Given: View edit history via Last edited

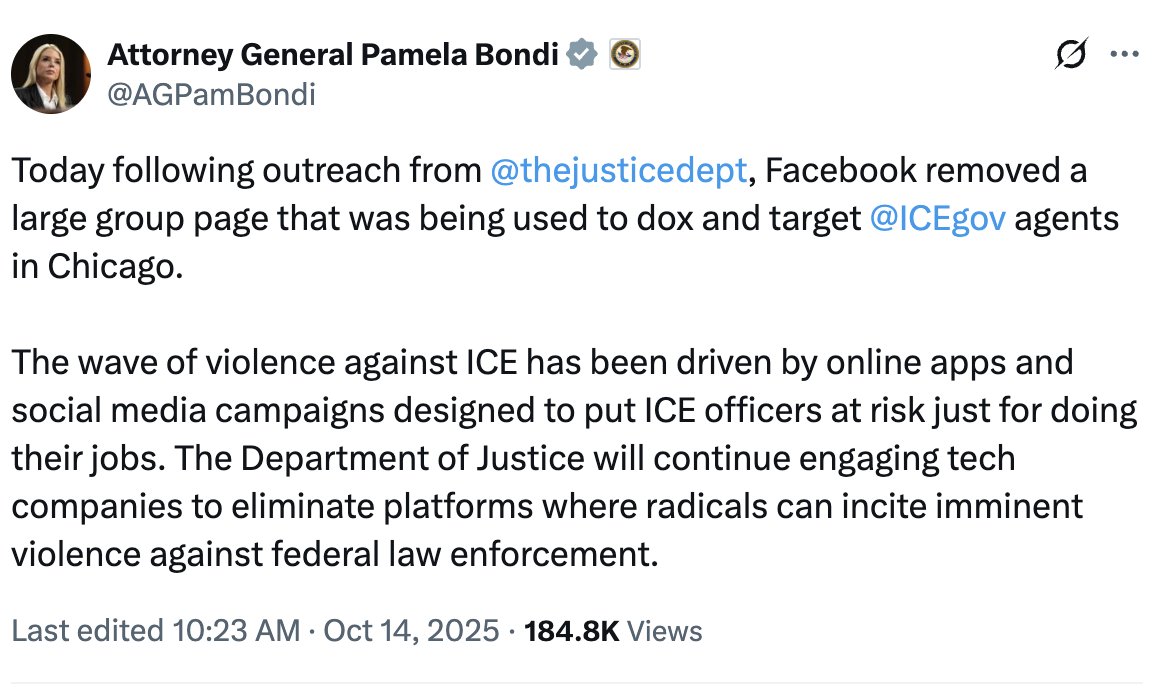Looking at the screenshot, I should (86, 631).
